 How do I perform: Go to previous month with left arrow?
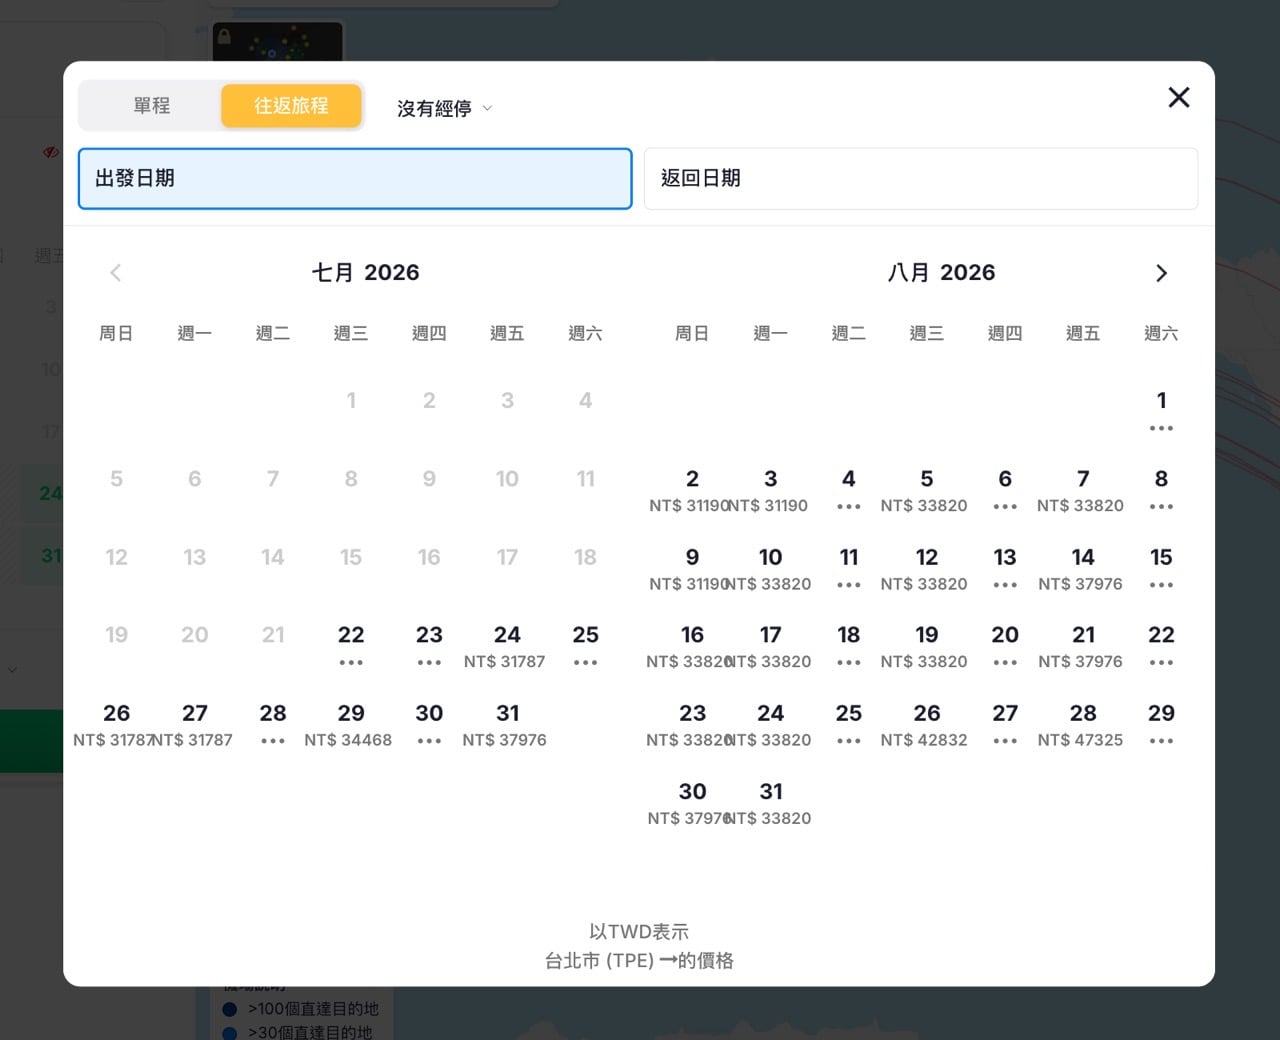[x=116, y=273]
